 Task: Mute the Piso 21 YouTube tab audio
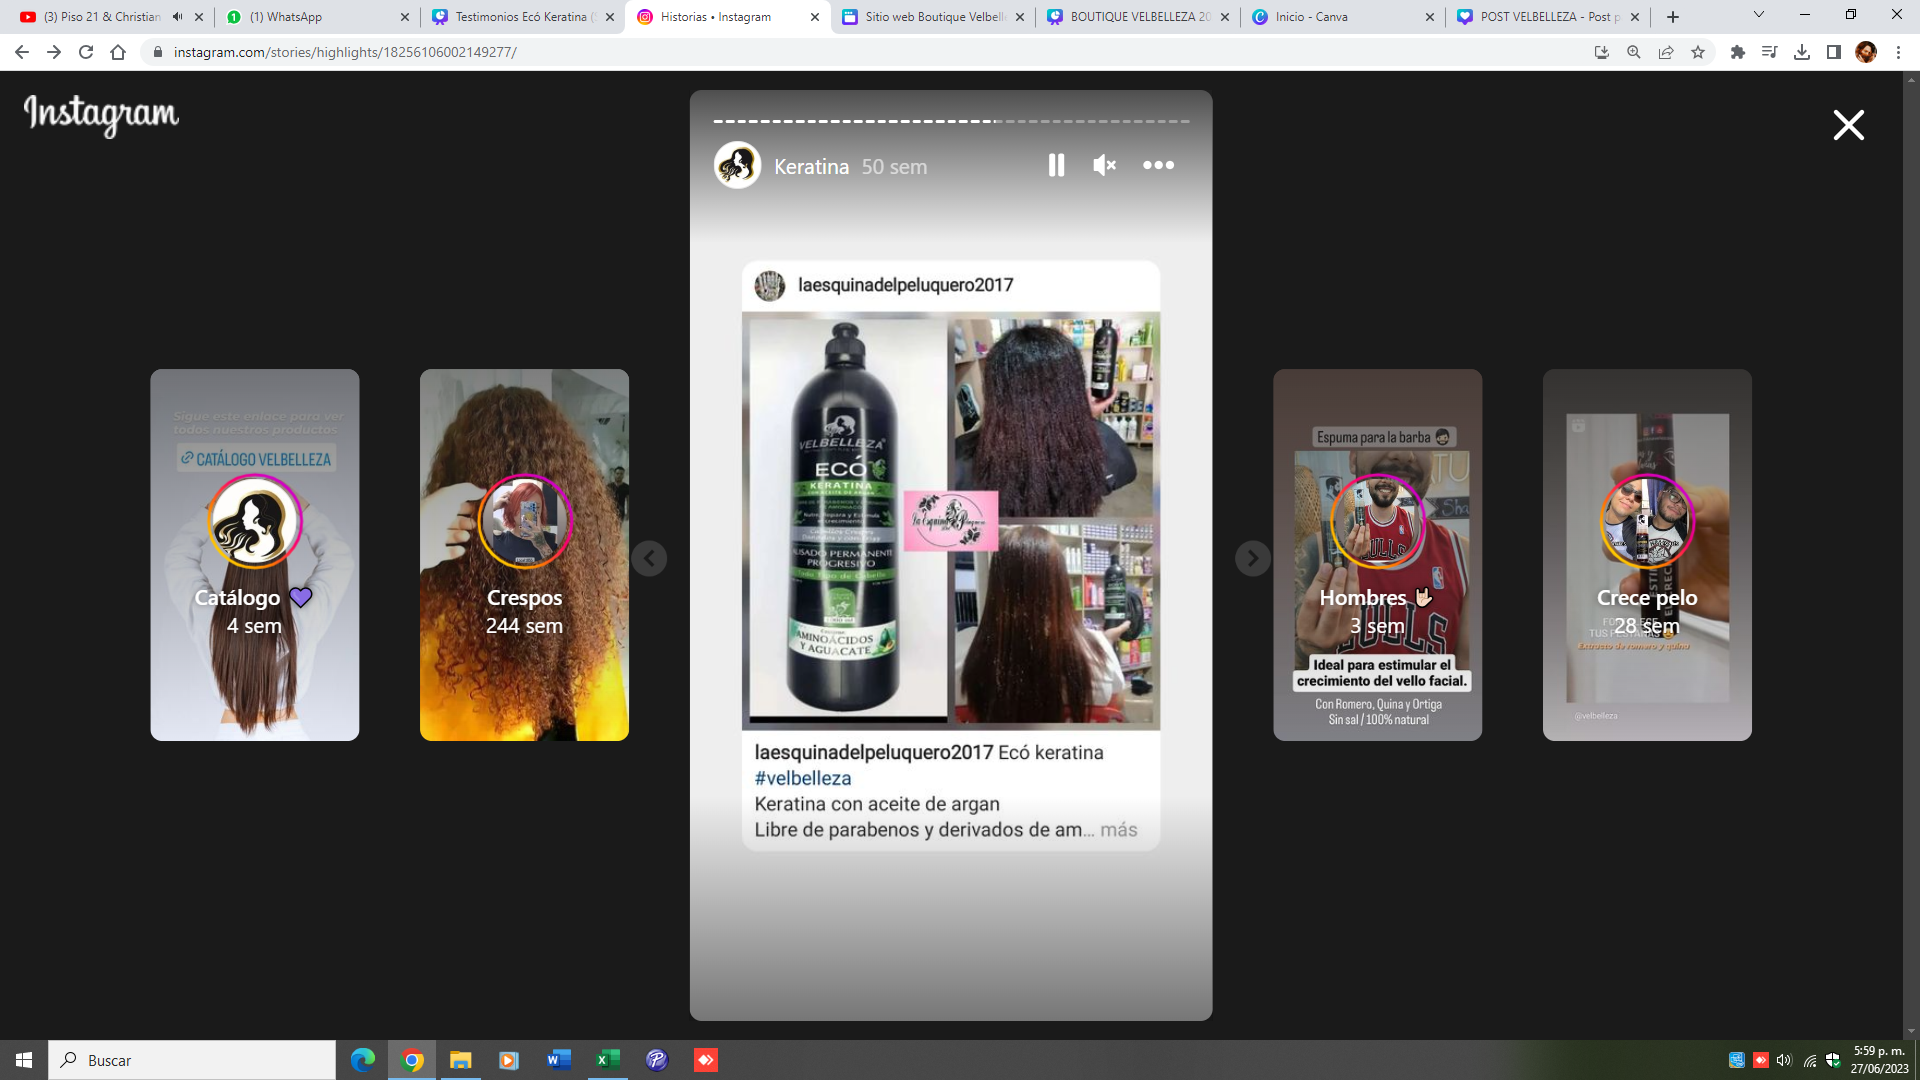(x=178, y=17)
